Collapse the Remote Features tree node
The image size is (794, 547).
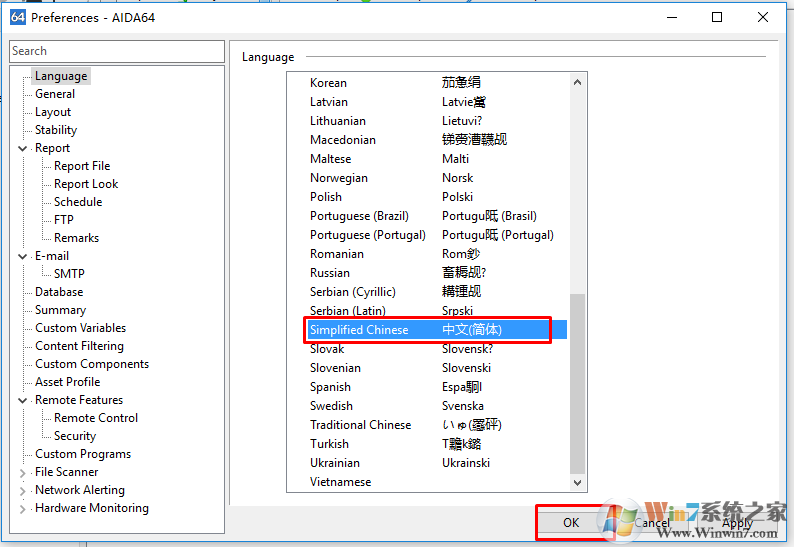point(22,401)
